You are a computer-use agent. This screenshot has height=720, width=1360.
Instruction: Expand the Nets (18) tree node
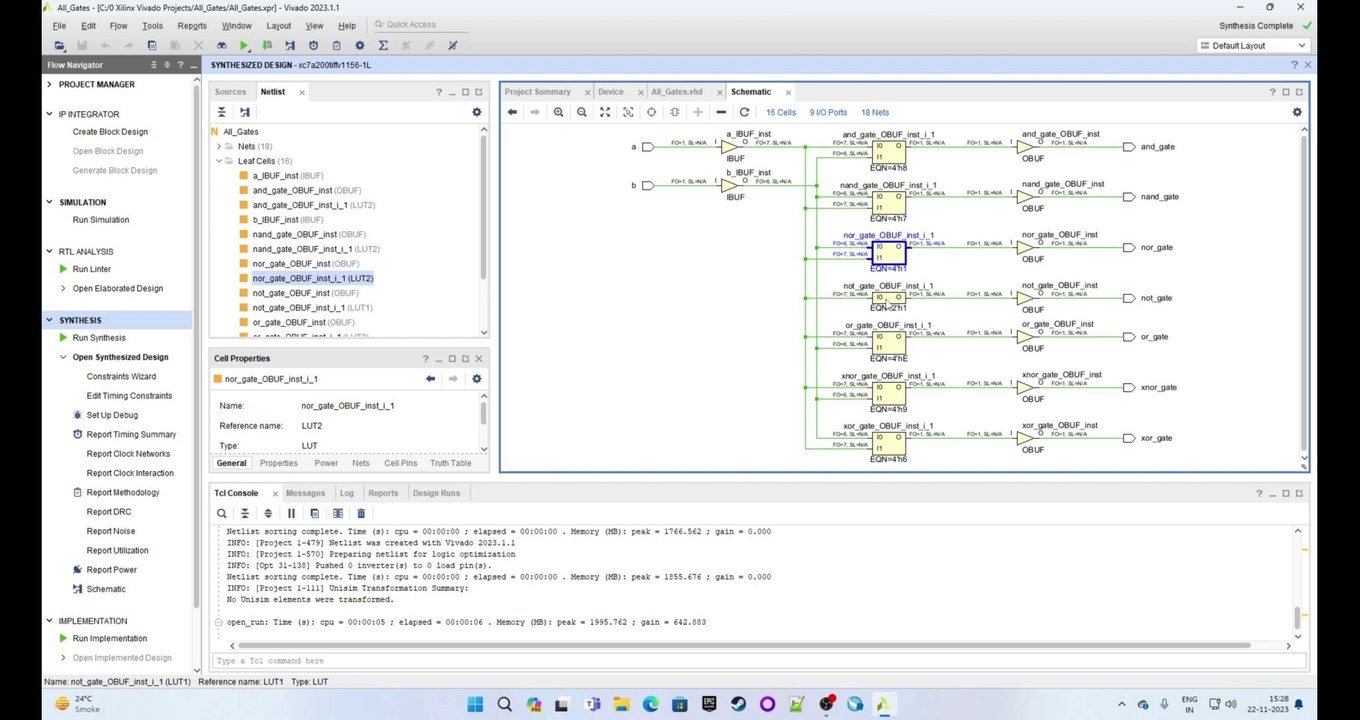[219, 146]
